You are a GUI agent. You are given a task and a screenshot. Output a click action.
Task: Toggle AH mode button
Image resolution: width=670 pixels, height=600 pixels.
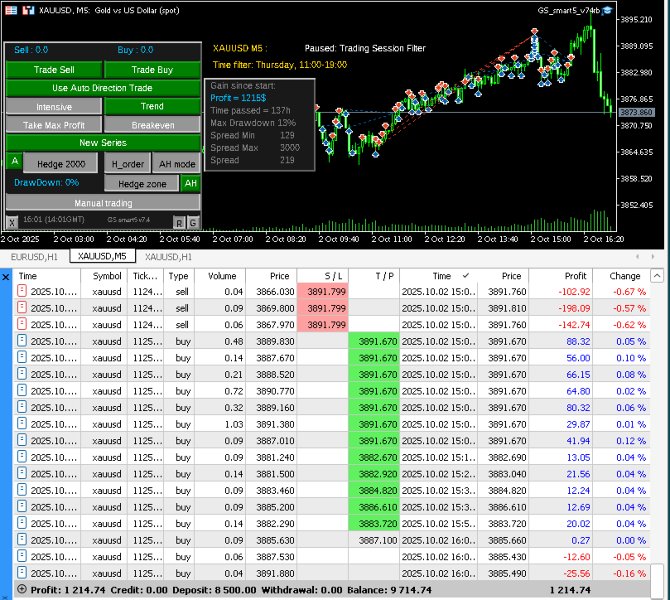point(176,164)
